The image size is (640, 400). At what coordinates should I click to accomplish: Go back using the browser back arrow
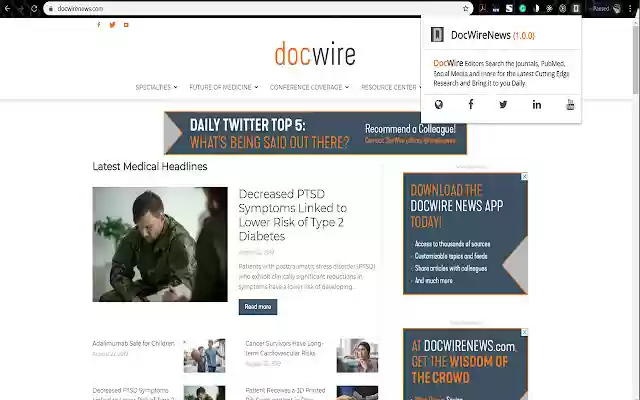(7, 9)
